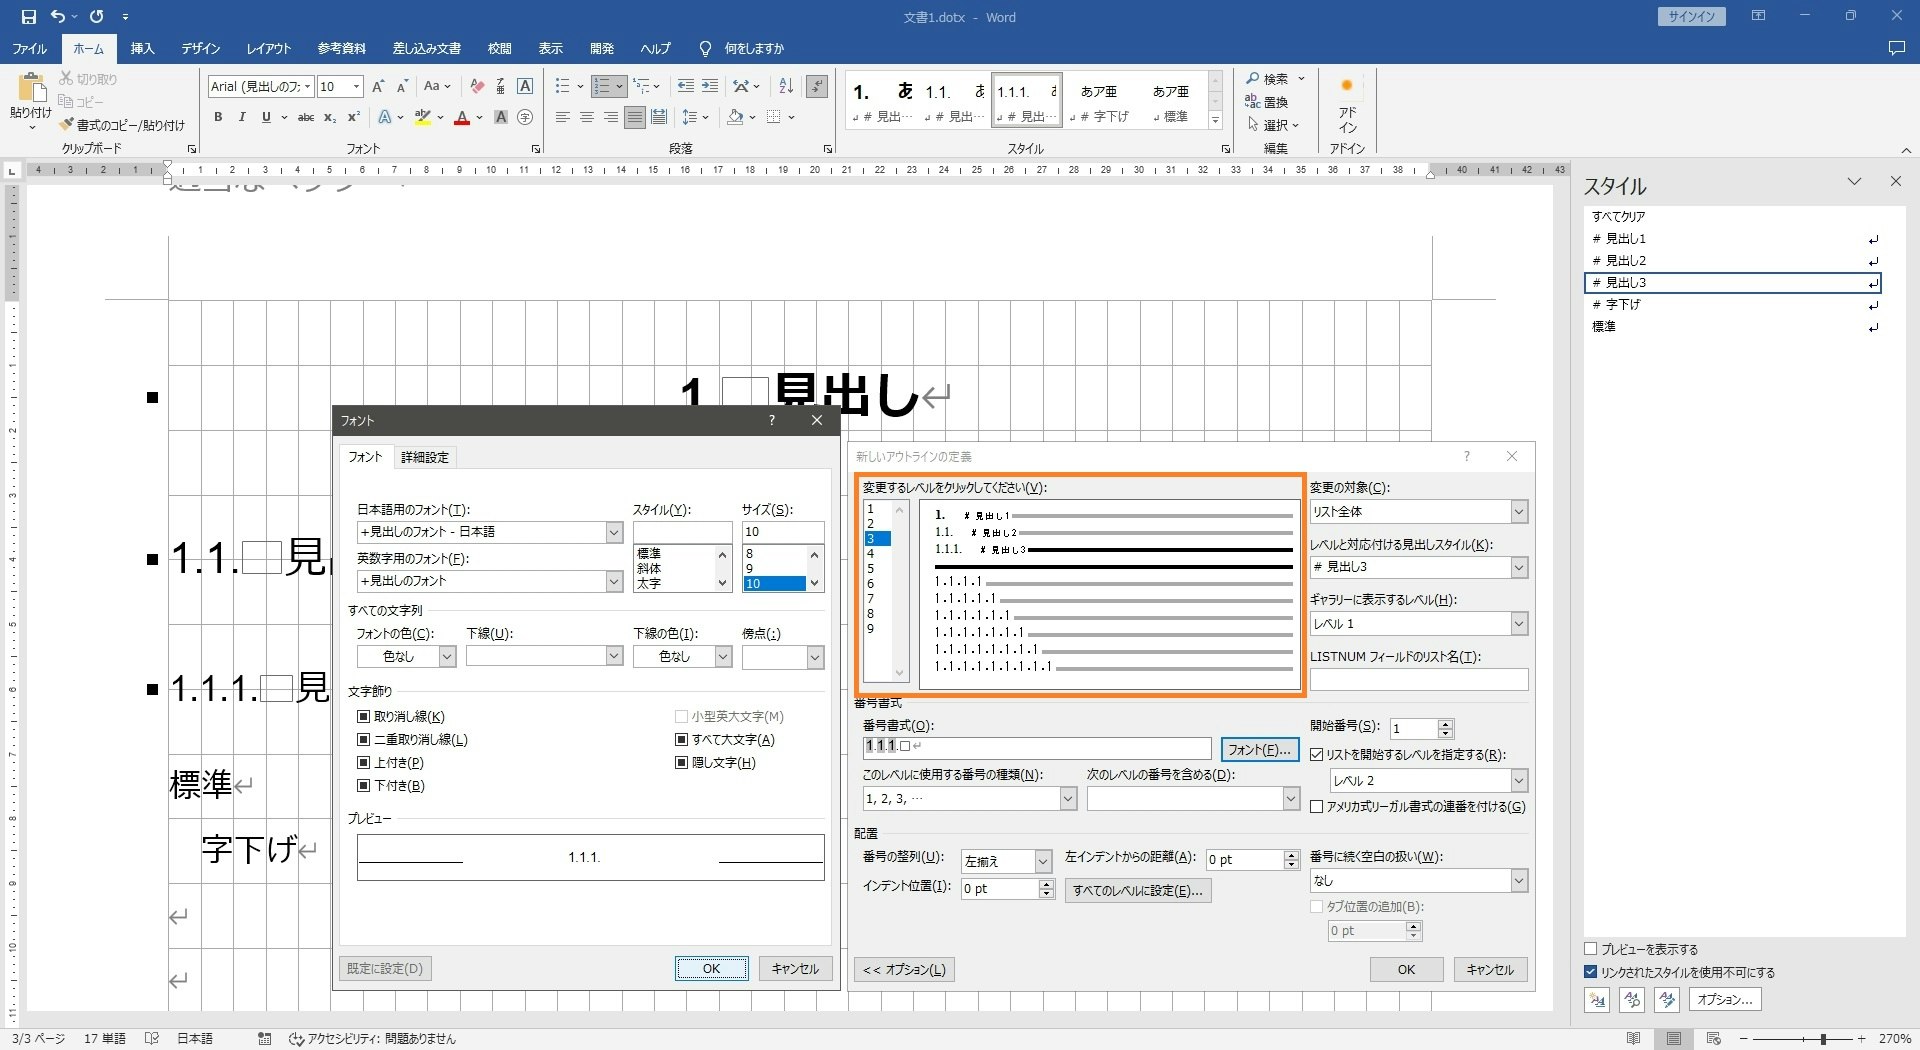The image size is (1920, 1050).
Task: Click すべてのレベルに設定 button
Action: click(1137, 890)
